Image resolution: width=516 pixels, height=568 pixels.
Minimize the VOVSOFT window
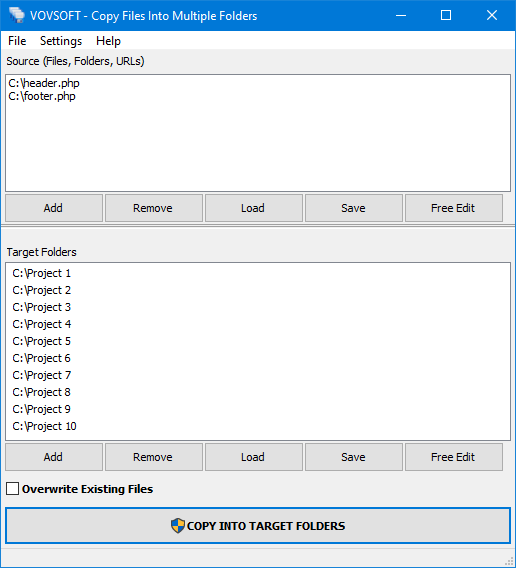click(401, 15)
